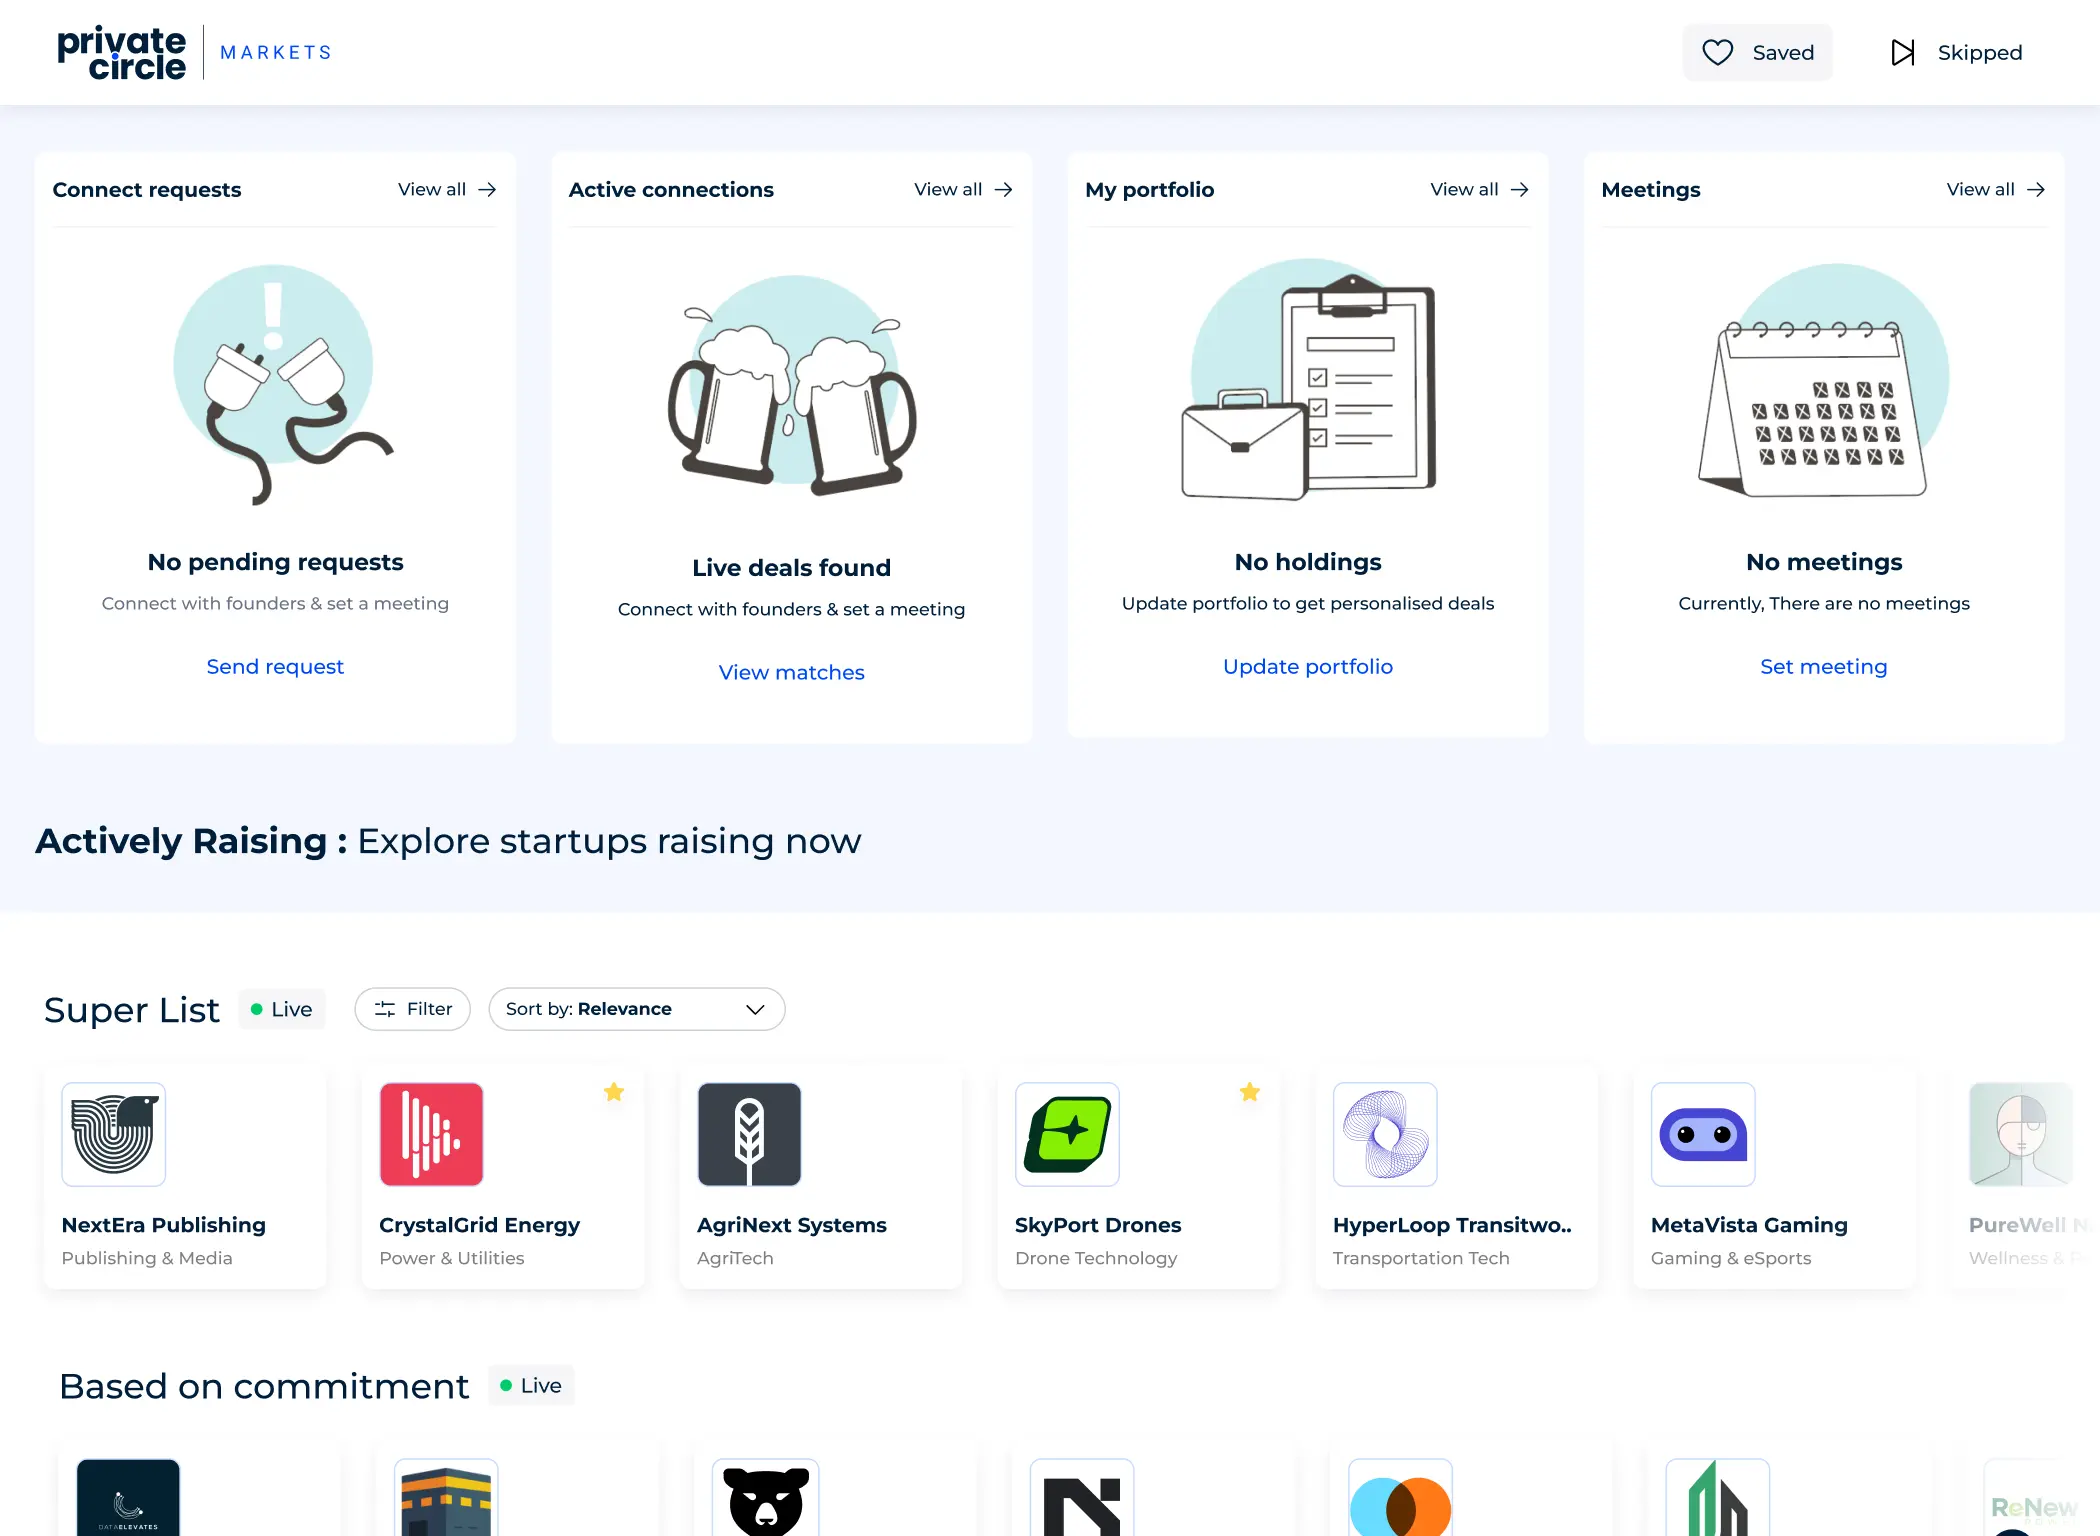Click the Live badge beside Super List
This screenshot has height=1536, width=2100.
tap(282, 1009)
